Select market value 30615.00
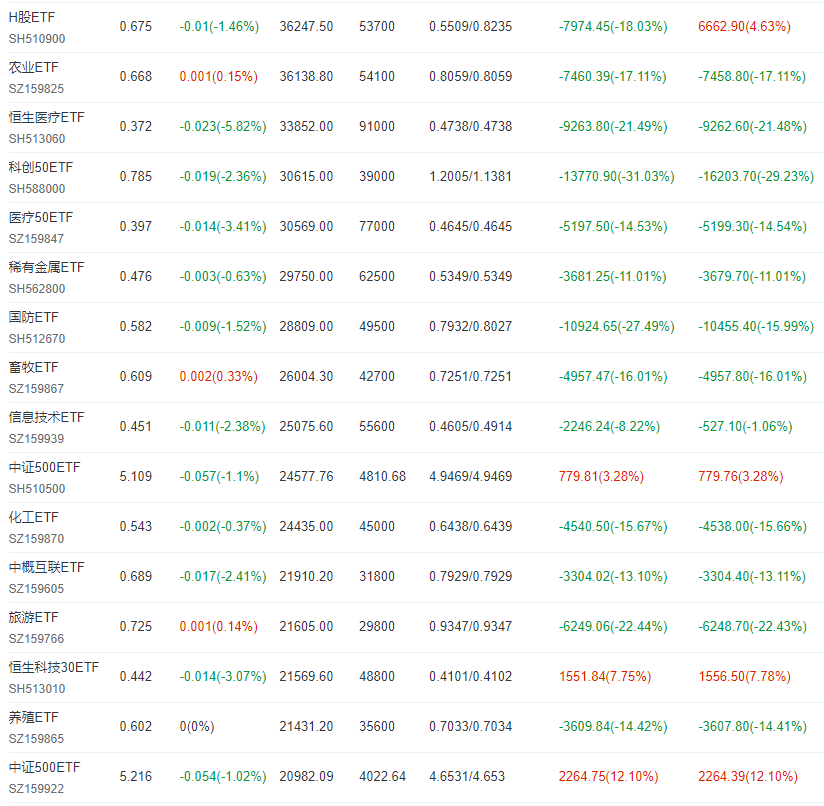The height and width of the screenshot is (806, 824). 306,176
